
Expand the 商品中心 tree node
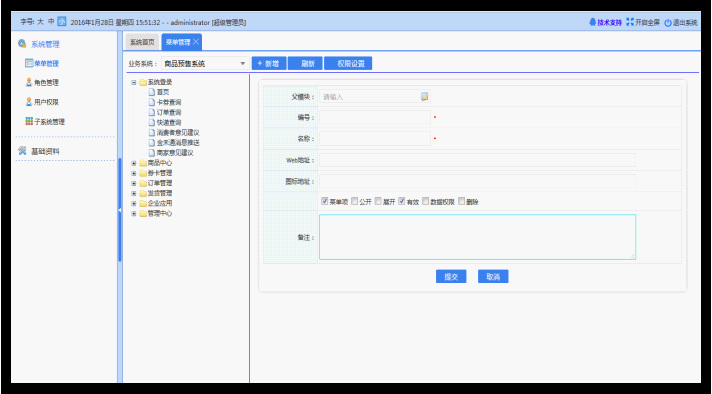134,163
